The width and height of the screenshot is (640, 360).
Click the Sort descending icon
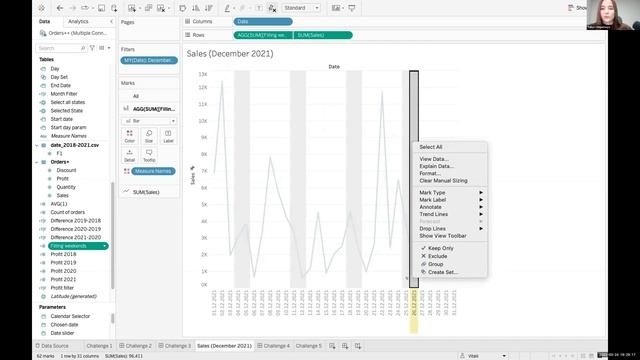click(x=209, y=8)
